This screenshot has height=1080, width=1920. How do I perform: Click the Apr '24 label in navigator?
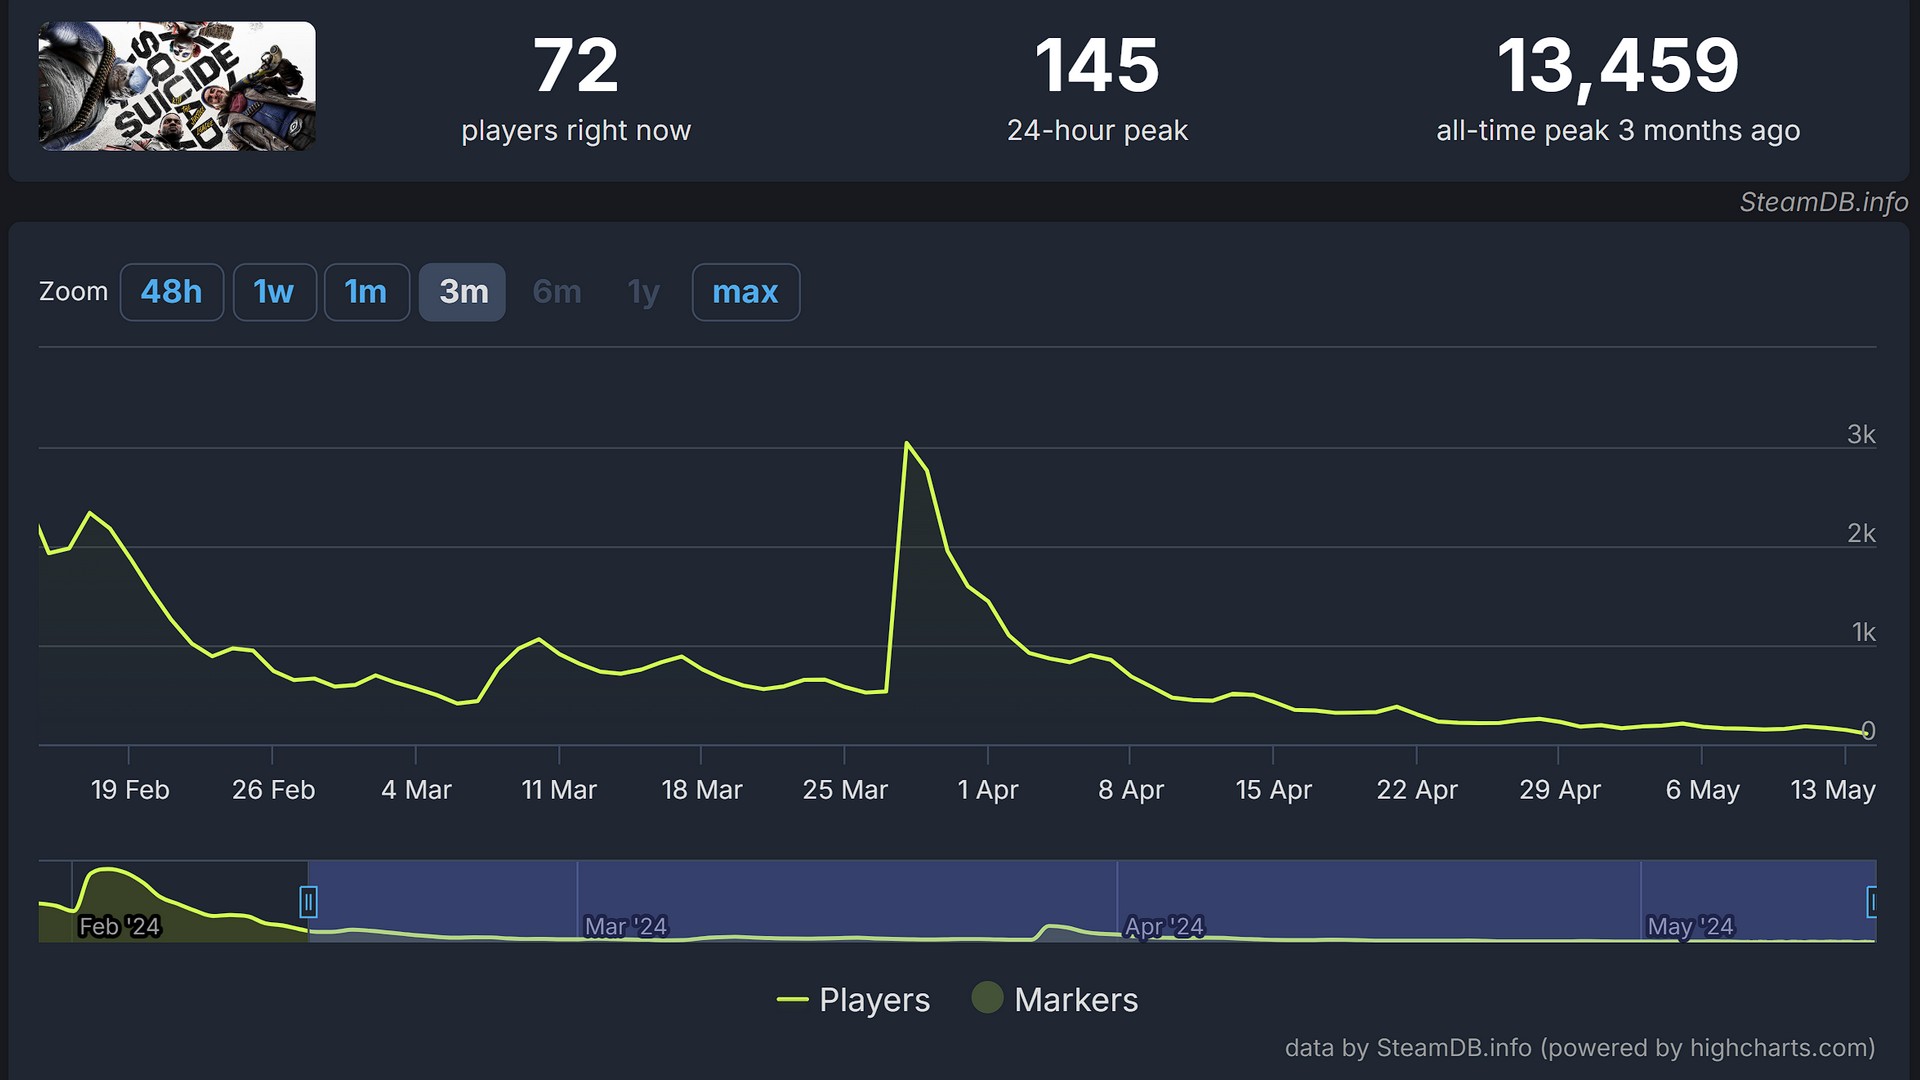(1164, 926)
